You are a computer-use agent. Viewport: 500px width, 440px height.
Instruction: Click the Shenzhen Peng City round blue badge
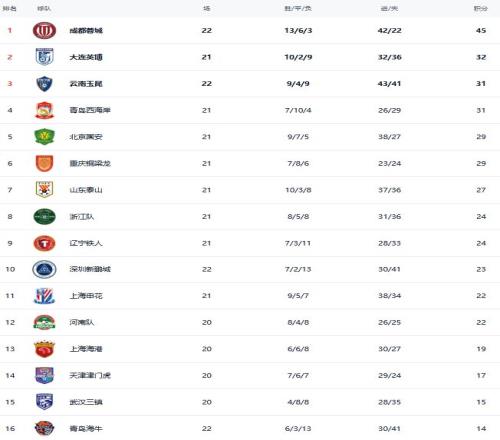point(44,269)
